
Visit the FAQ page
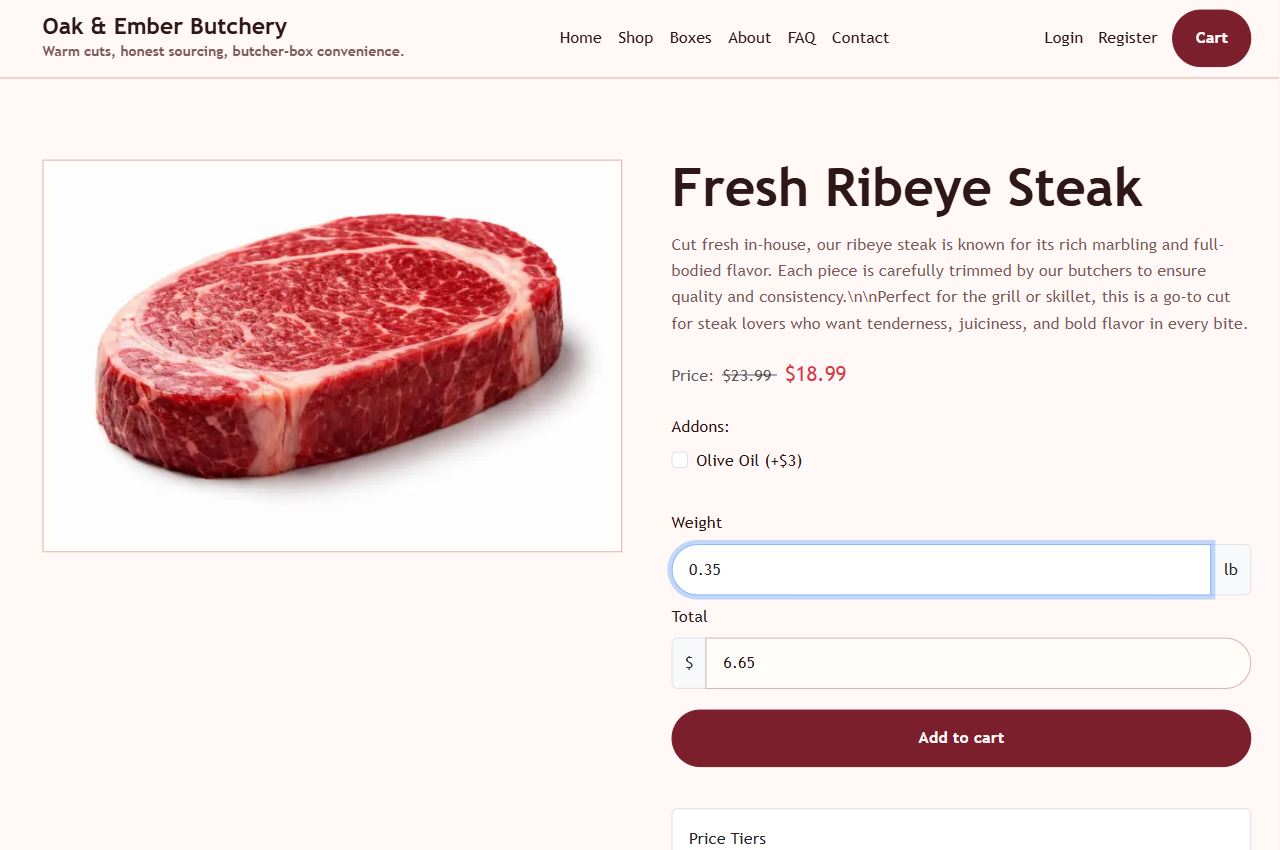coord(801,38)
